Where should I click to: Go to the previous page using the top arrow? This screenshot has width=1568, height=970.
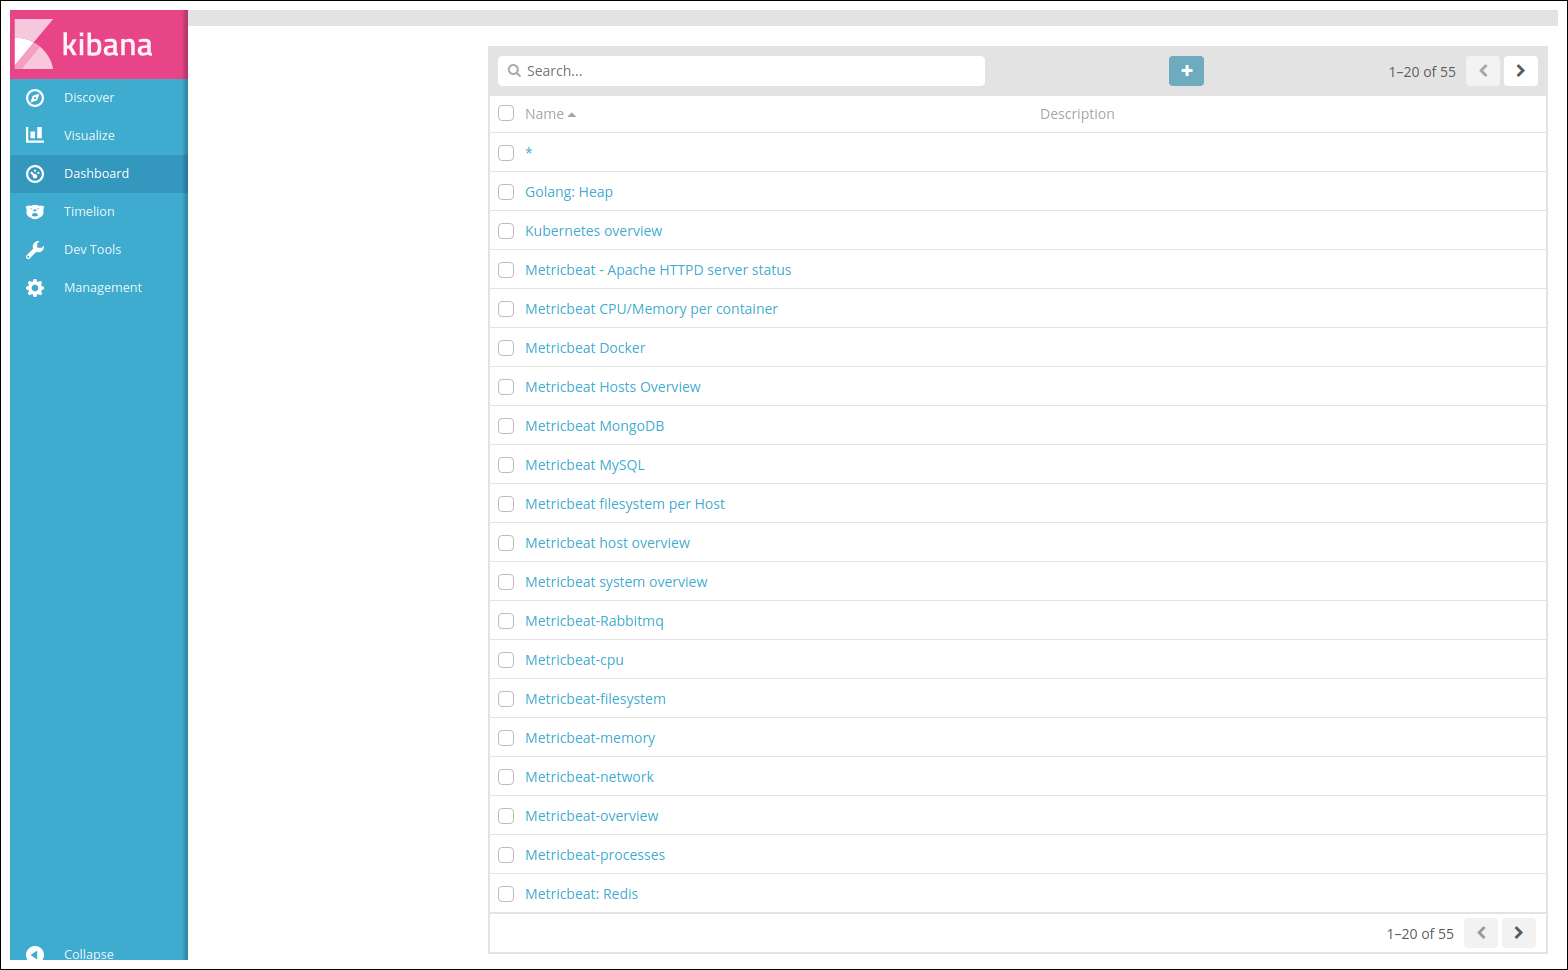click(1483, 71)
